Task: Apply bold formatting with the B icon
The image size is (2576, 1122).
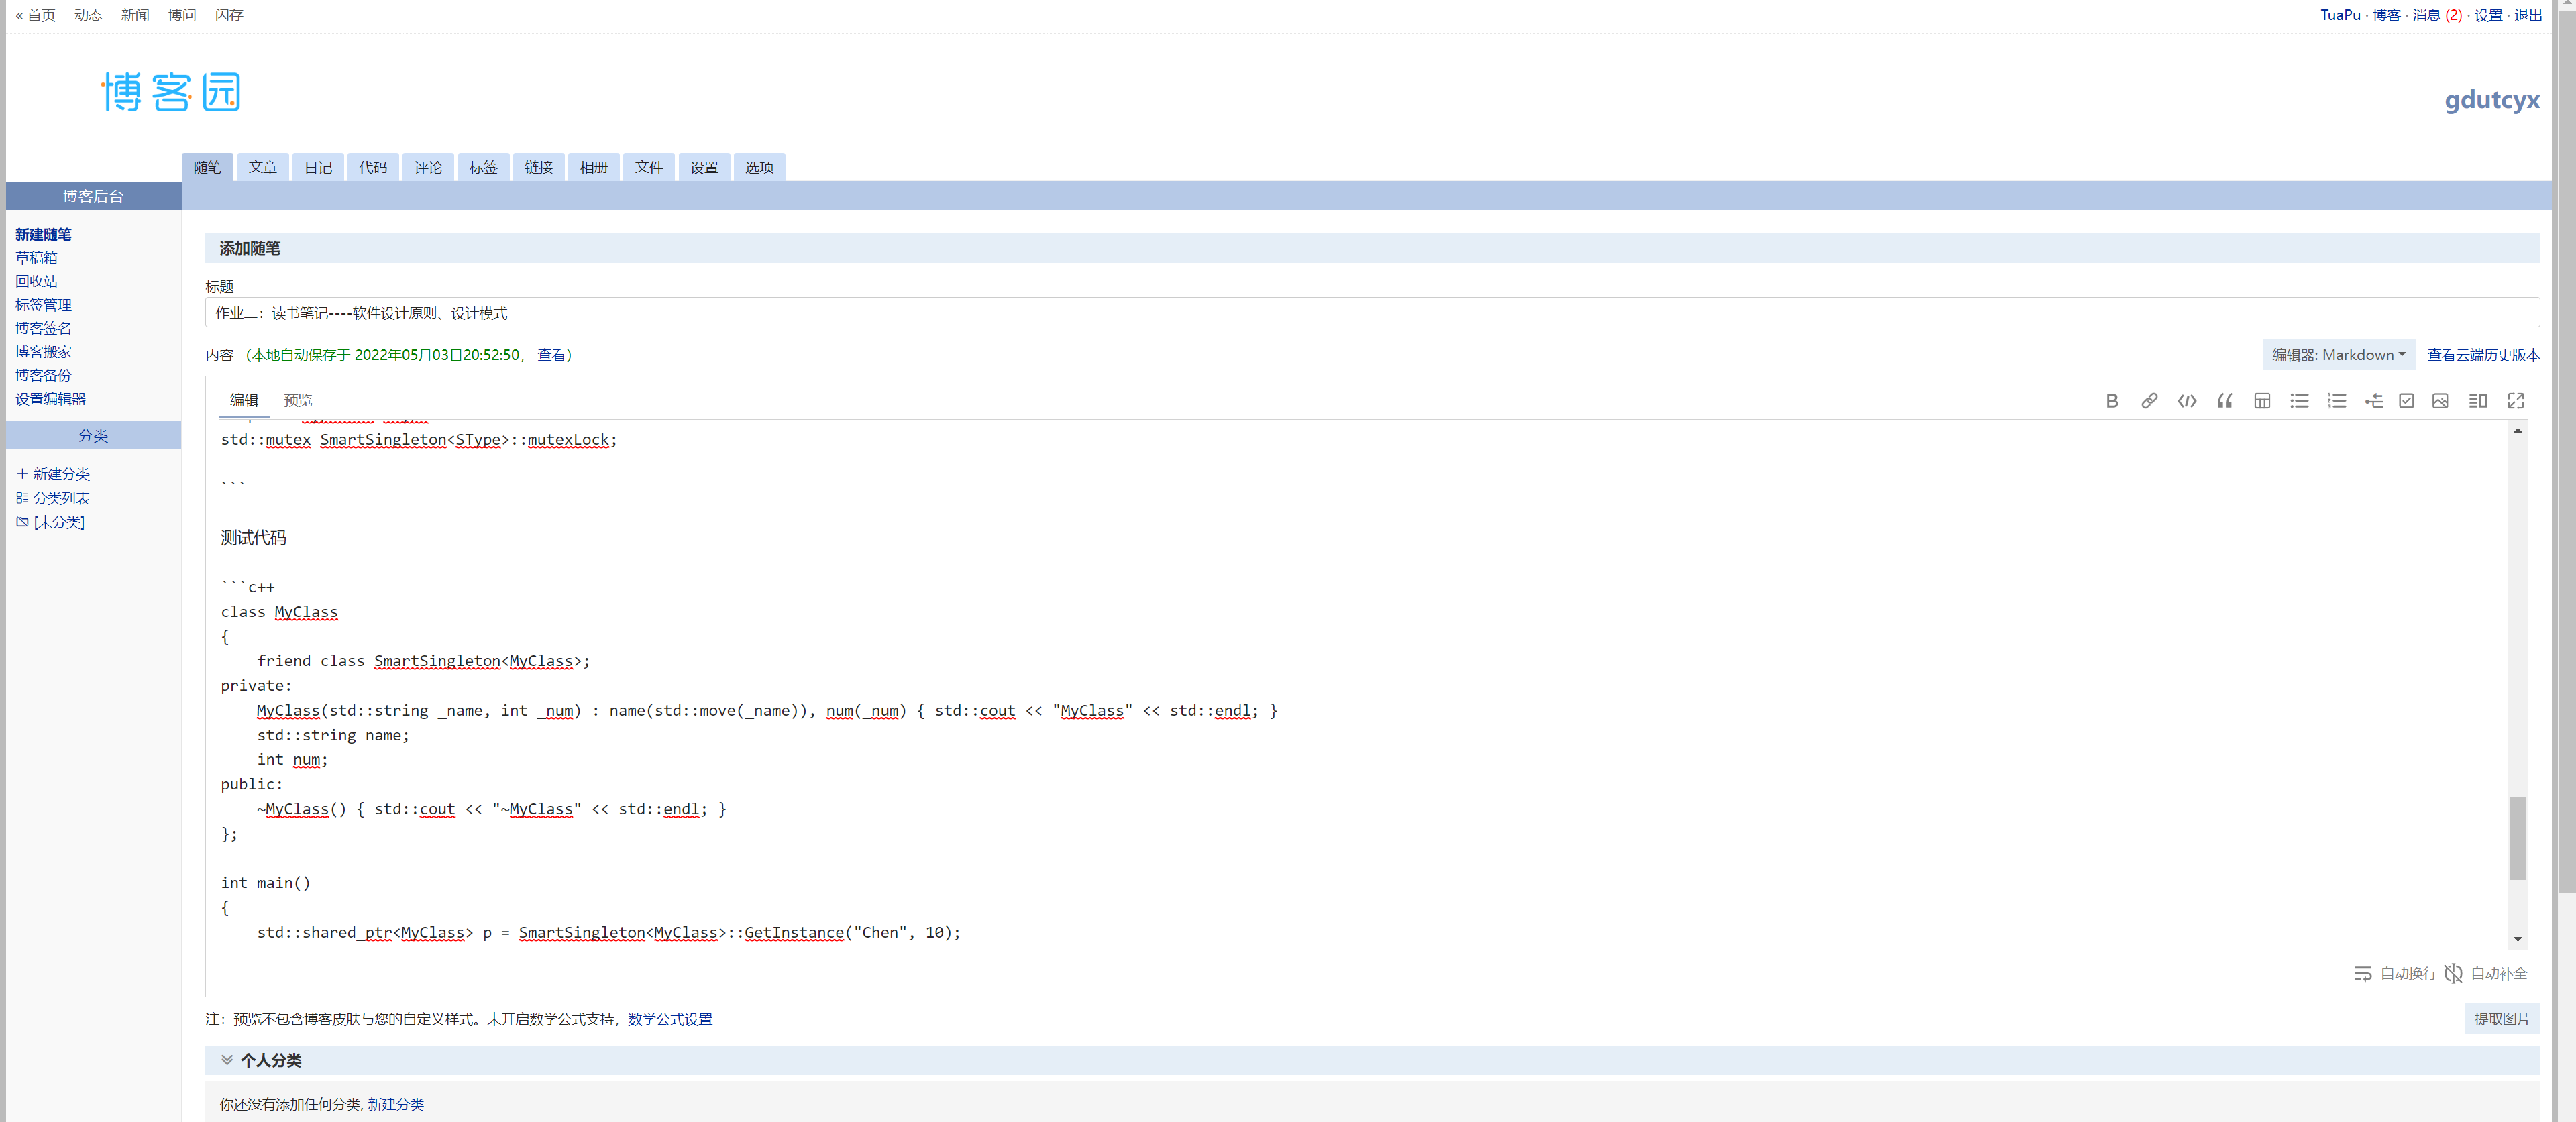Action: pyautogui.click(x=2111, y=401)
